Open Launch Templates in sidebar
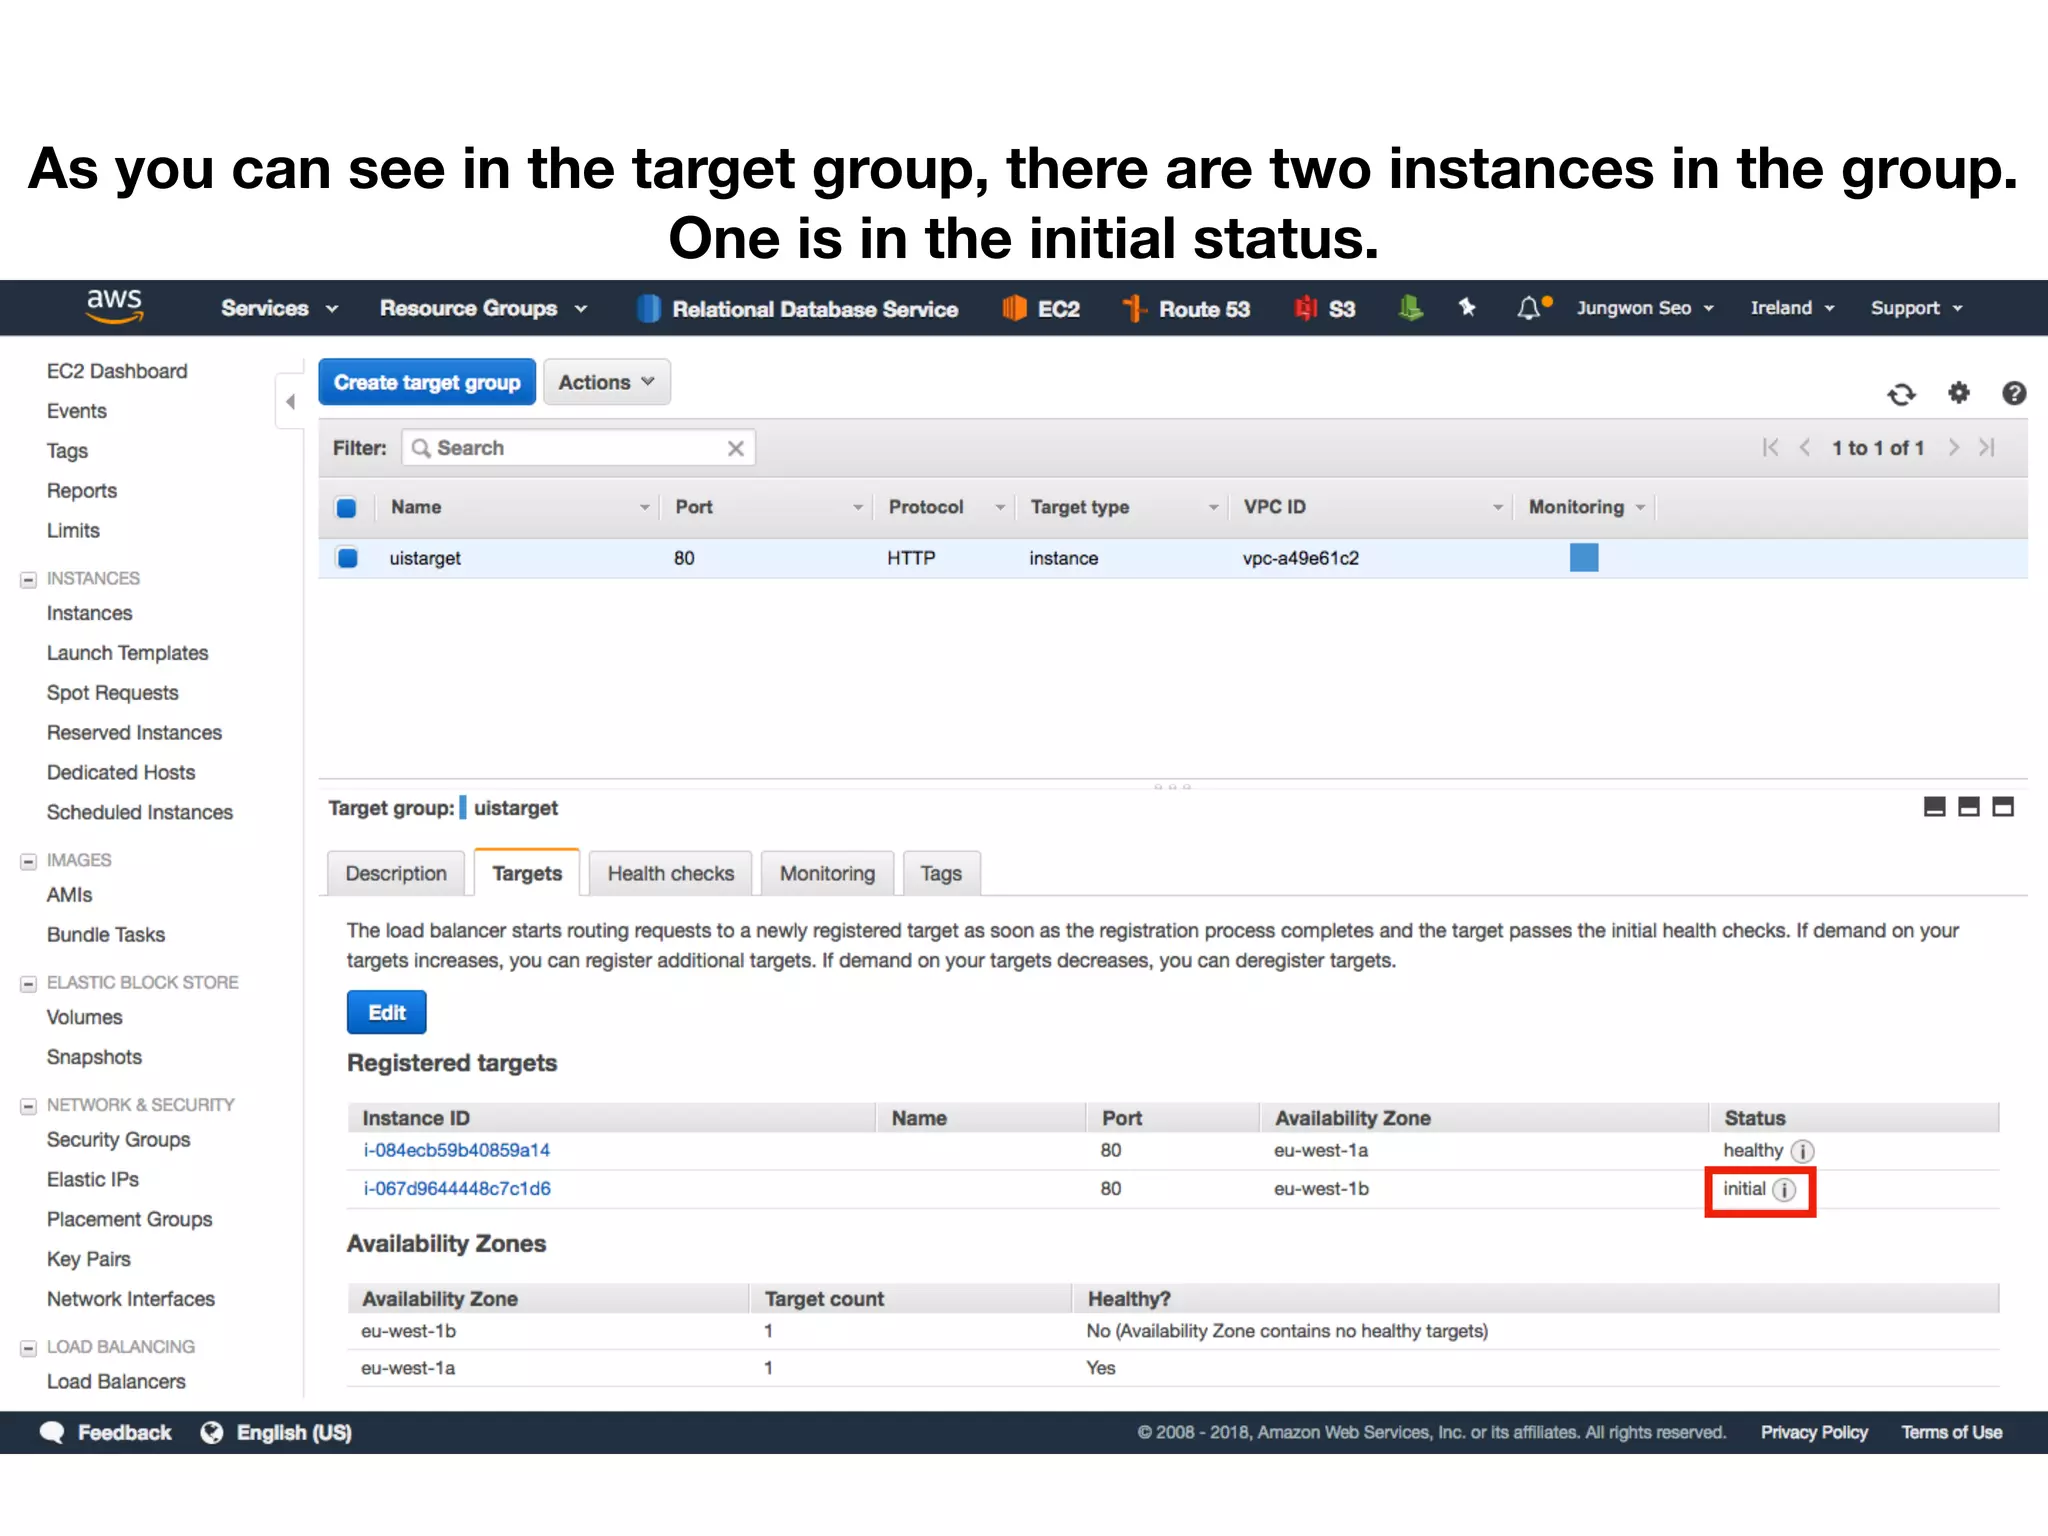 127,653
